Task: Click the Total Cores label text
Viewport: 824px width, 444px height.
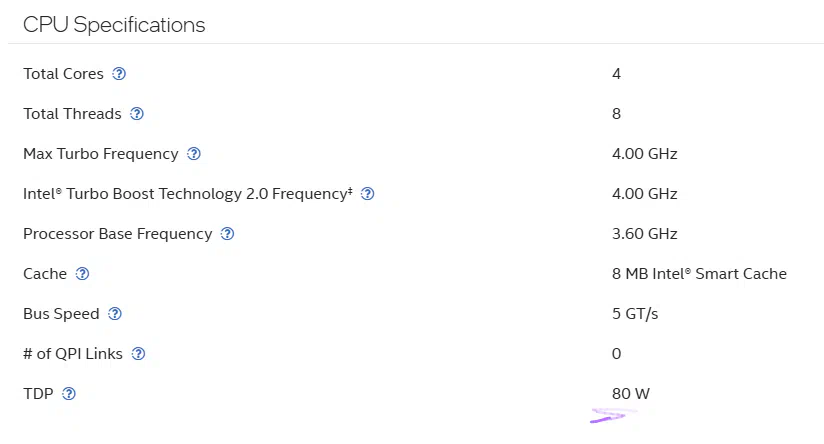Action: (x=63, y=74)
